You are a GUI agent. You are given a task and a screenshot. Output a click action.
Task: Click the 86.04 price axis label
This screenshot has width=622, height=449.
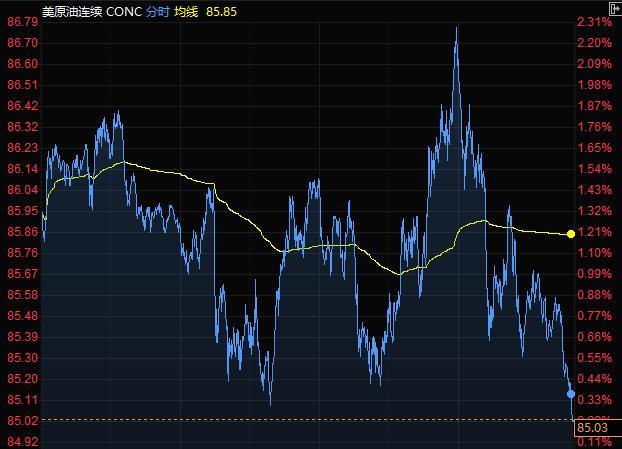[22, 190]
